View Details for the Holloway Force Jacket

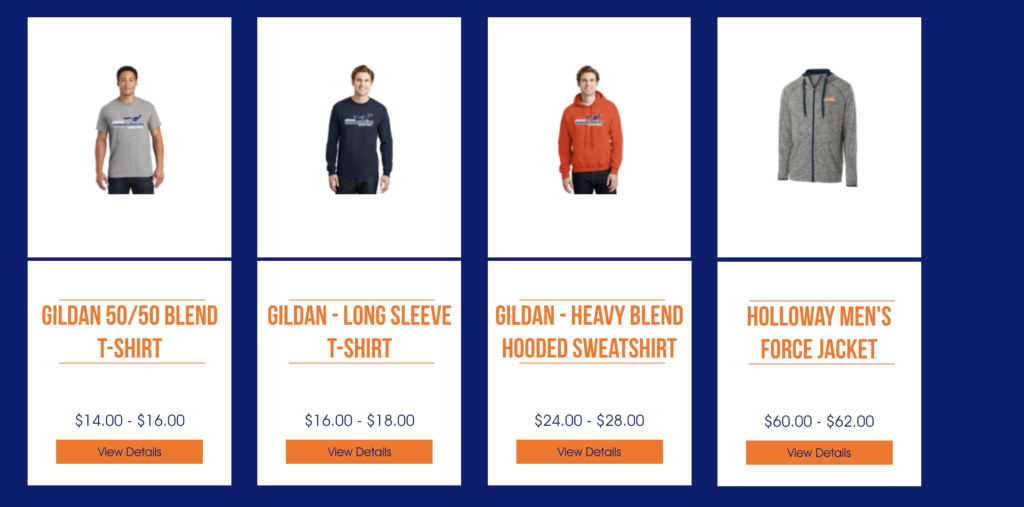click(x=819, y=452)
